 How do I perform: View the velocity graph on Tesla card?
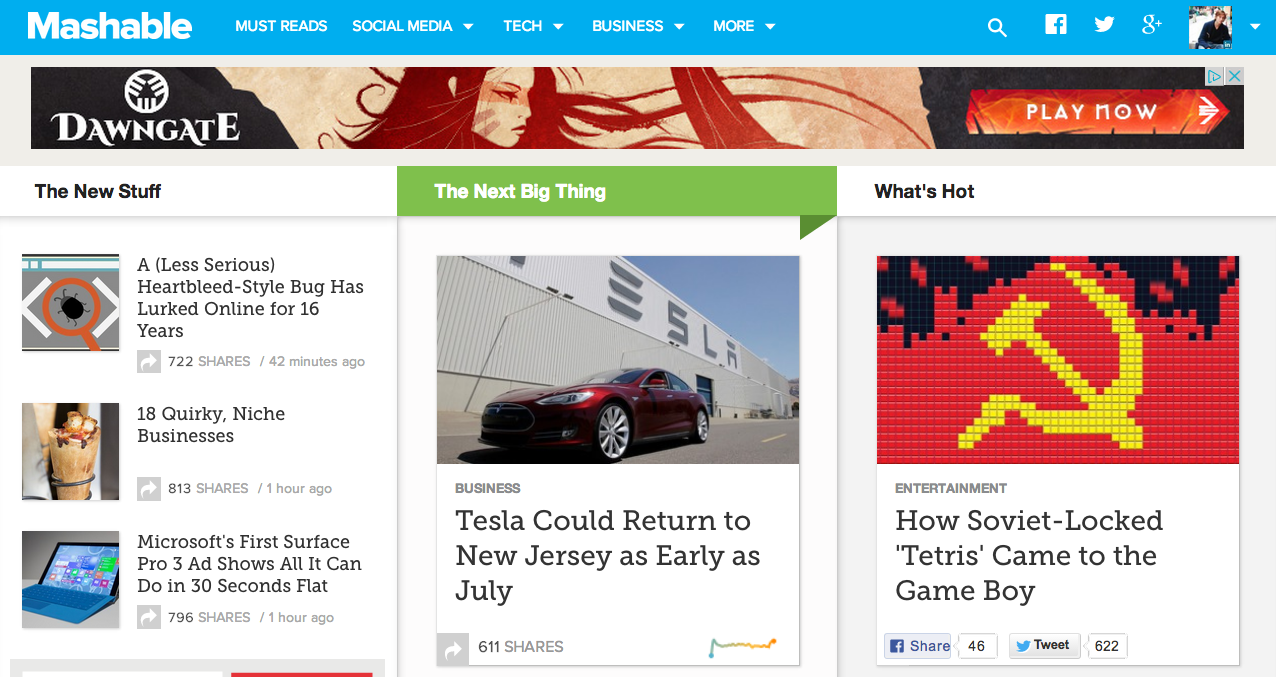click(742, 647)
